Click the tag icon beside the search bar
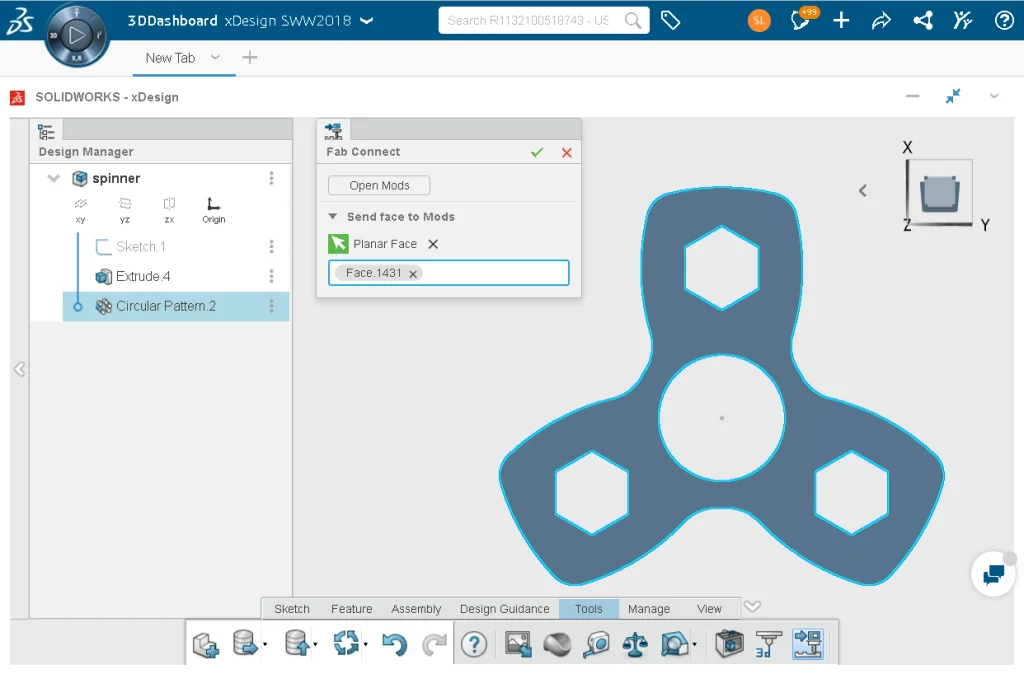Screen dimensions: 1024x674 point(671,19)
